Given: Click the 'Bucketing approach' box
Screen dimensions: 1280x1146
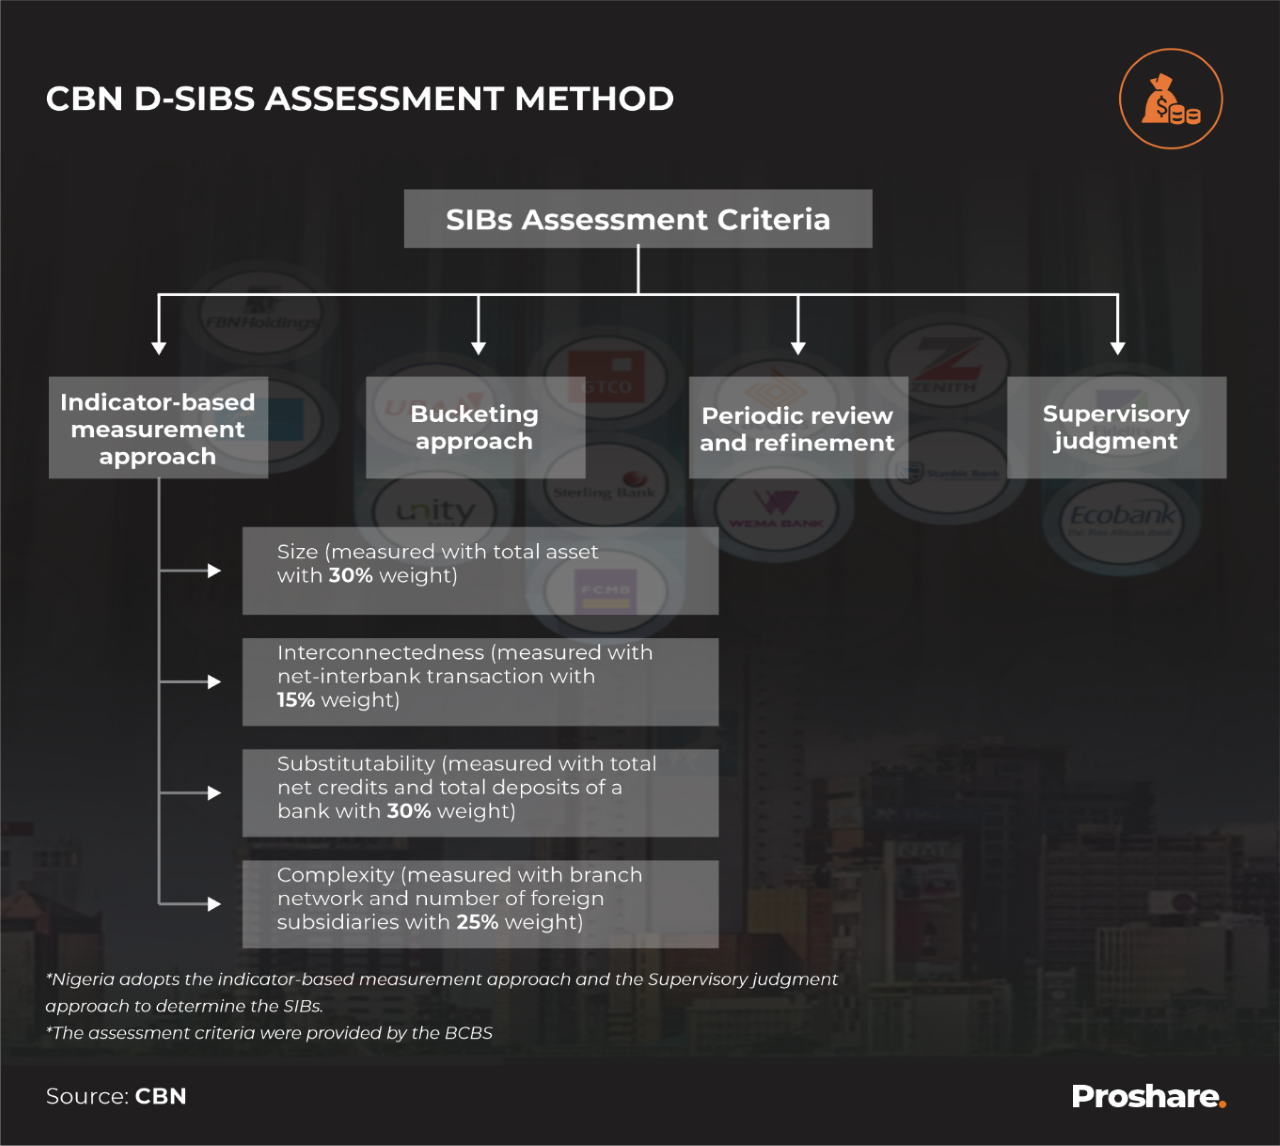Looking at the screenshot, I should (475, 428).
